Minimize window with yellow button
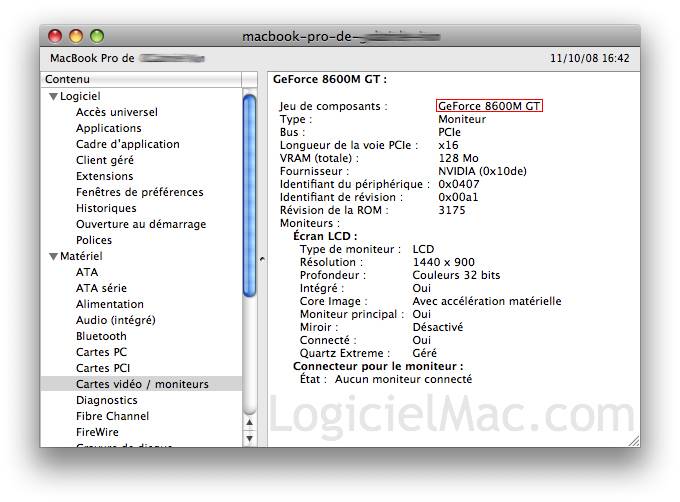This screenshot has width=680, height=502. click(76, 36)
